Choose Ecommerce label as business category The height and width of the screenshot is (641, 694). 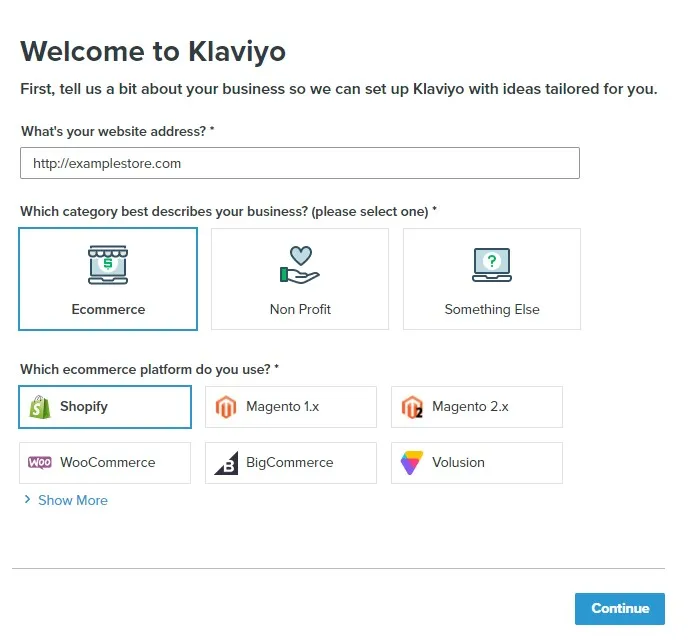coord(108,309)
